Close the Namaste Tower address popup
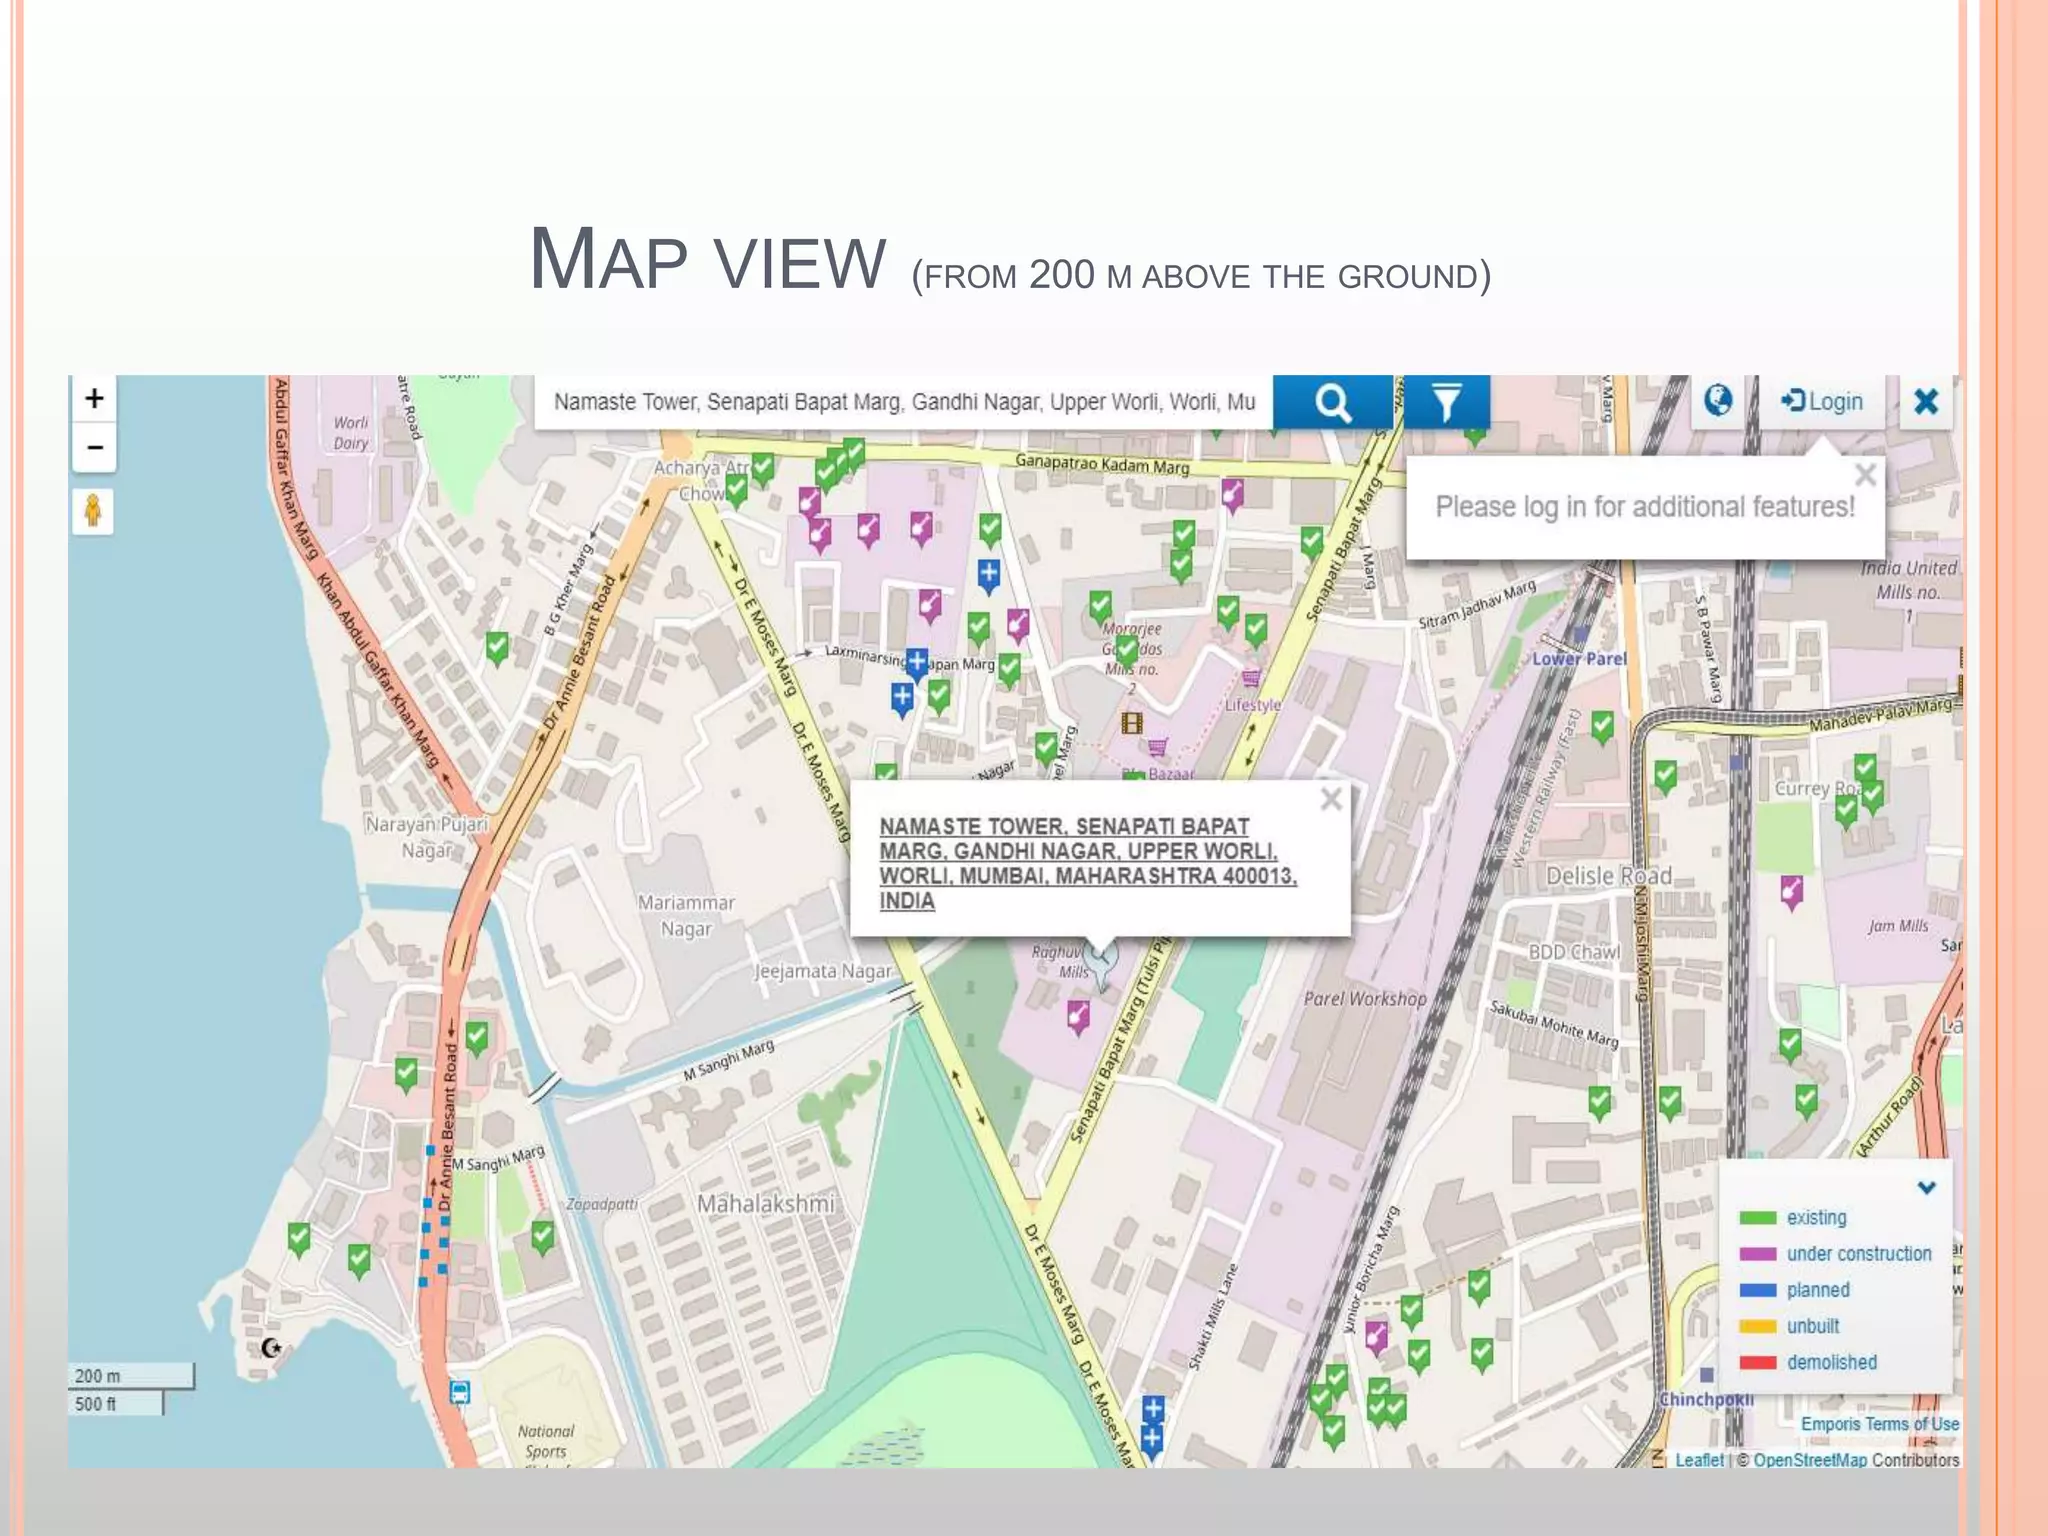 click(1330, 799)
